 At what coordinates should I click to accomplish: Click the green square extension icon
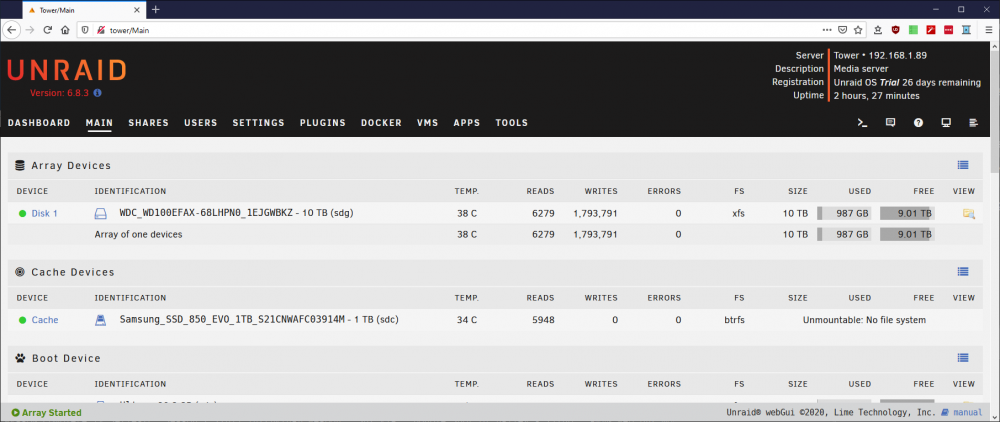click(913, 29)
